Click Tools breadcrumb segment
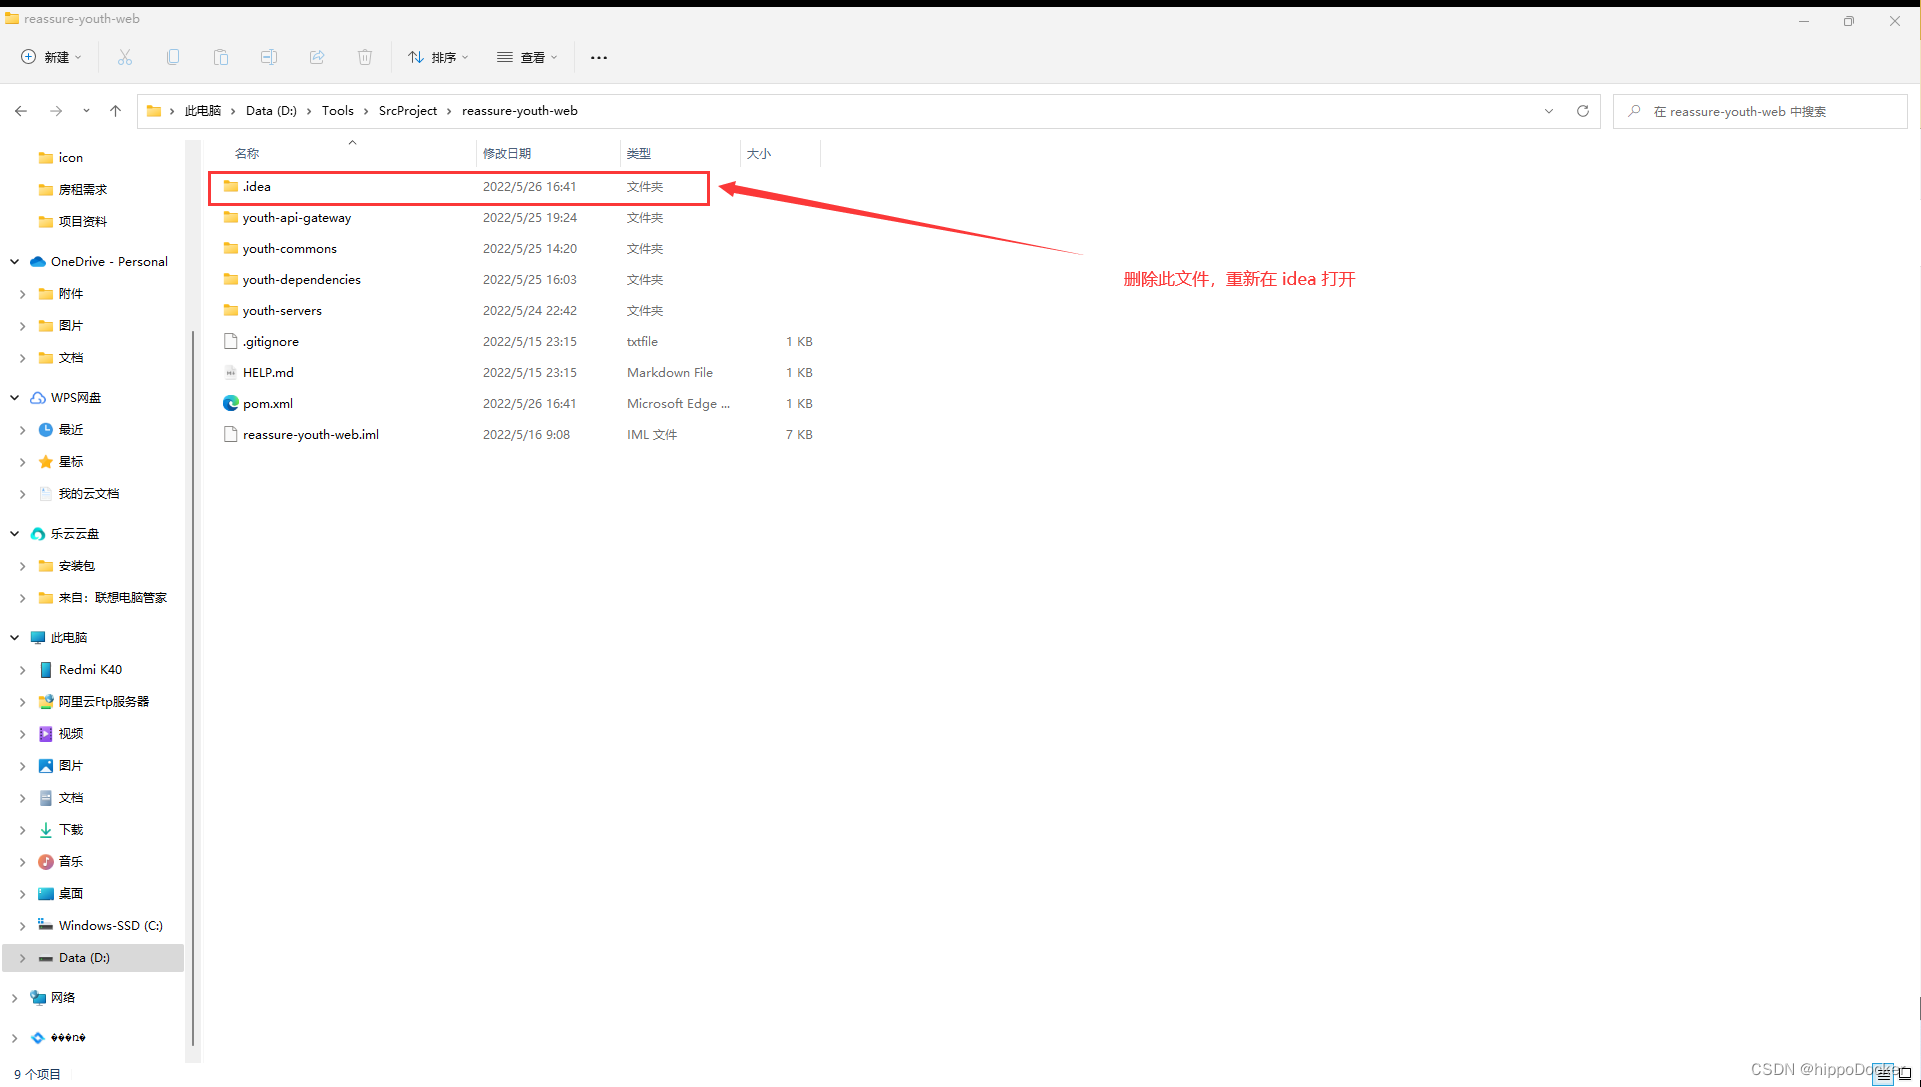Screen dimensions: 1921x1087 [x=338, y=111]
